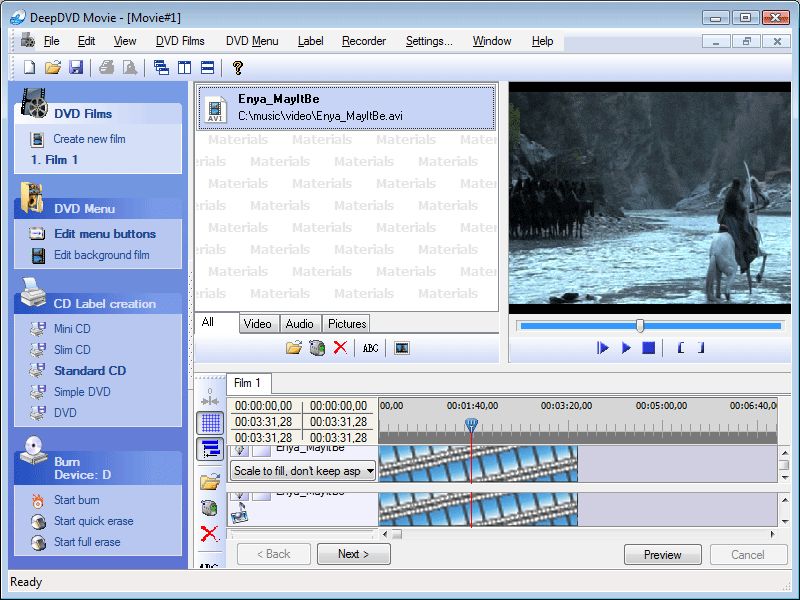Click the ABC rename material icon
Image resolution: width=800 pixels, height=600 pixels.
pos(370,348)
